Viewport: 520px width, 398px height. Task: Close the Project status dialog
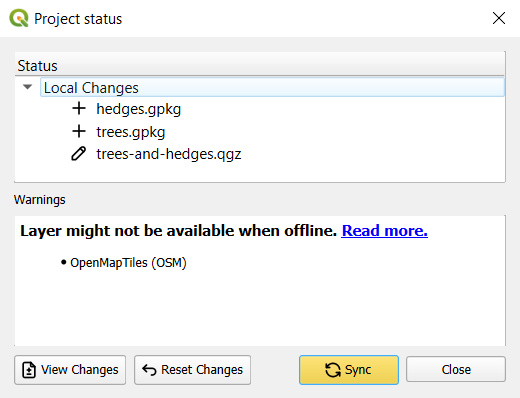click(x=499, y=18)
